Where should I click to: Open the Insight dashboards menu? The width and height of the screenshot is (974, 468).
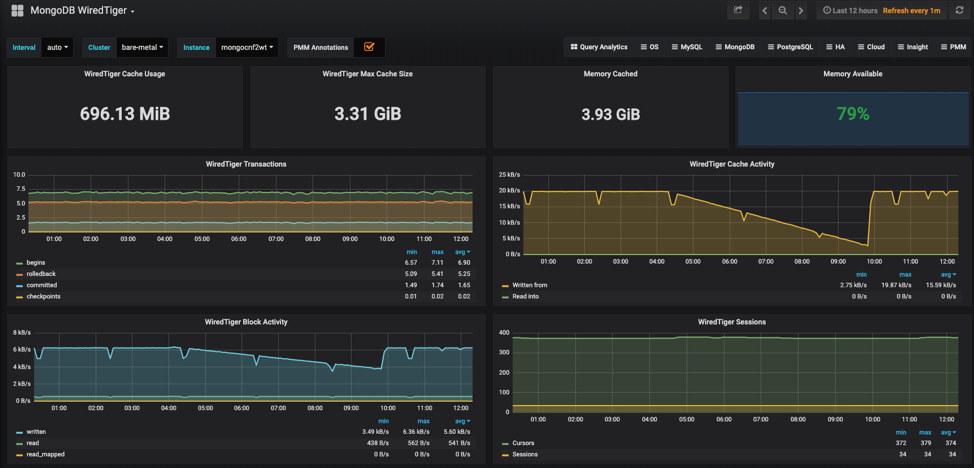[913, 47]
